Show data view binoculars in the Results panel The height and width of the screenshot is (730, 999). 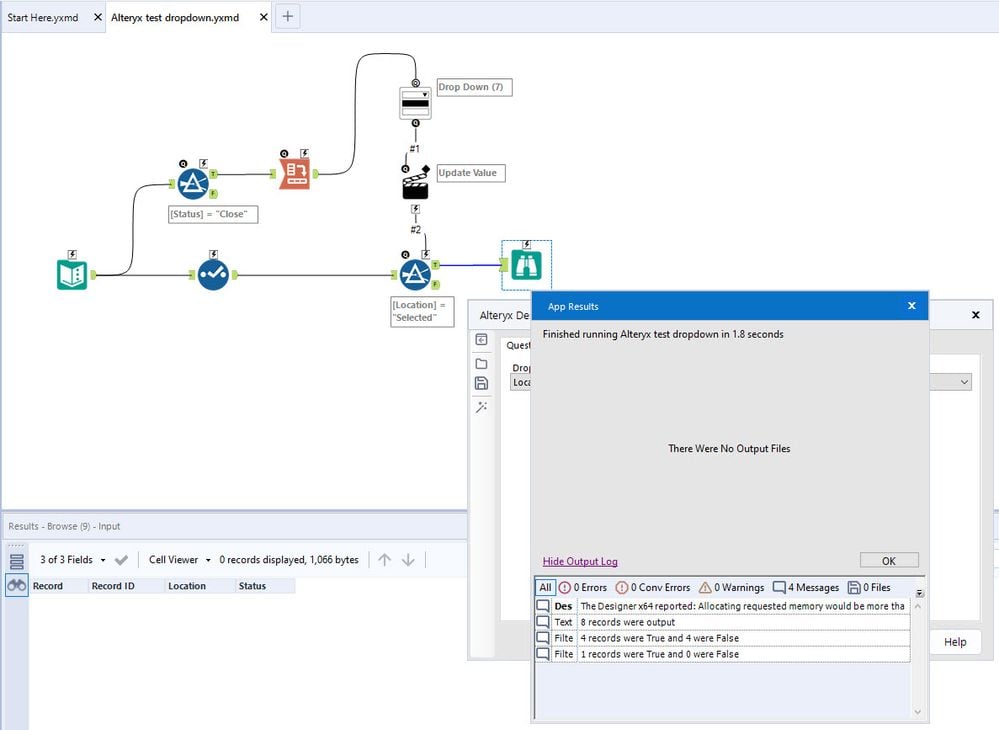[x=17, y=585]
